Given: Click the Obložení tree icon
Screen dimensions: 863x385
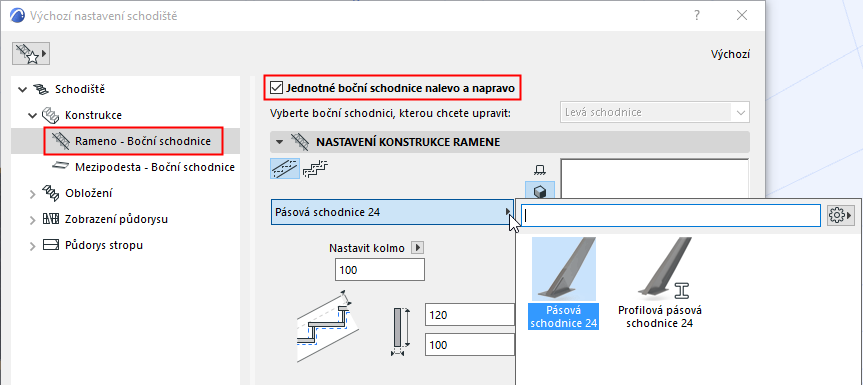Looking at the screenshot, I should [x=51, y=193].
